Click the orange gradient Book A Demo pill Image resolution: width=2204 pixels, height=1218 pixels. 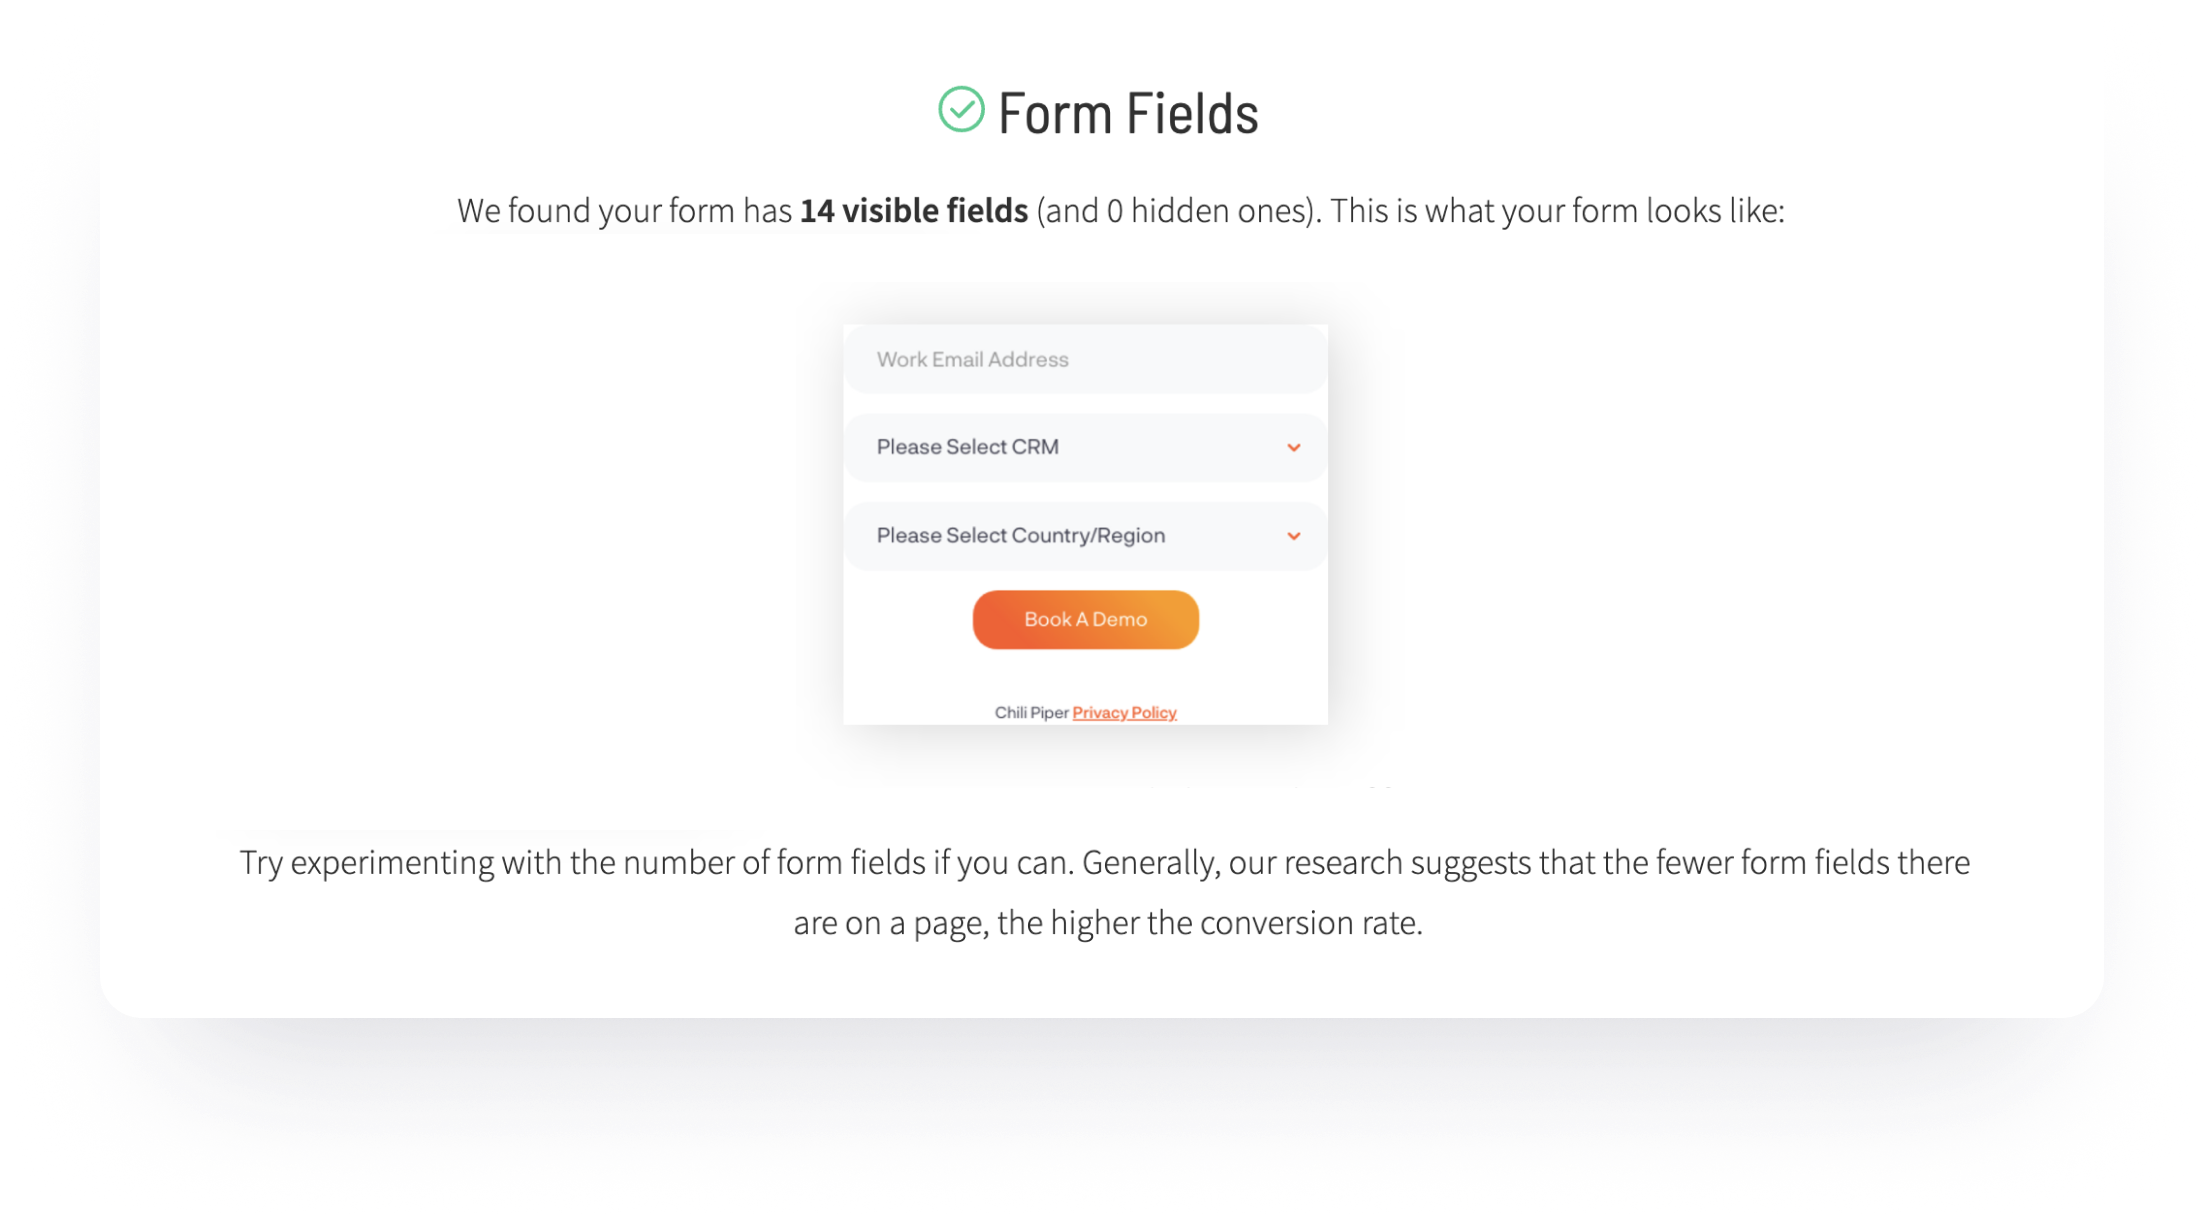tap(1085, 619)
